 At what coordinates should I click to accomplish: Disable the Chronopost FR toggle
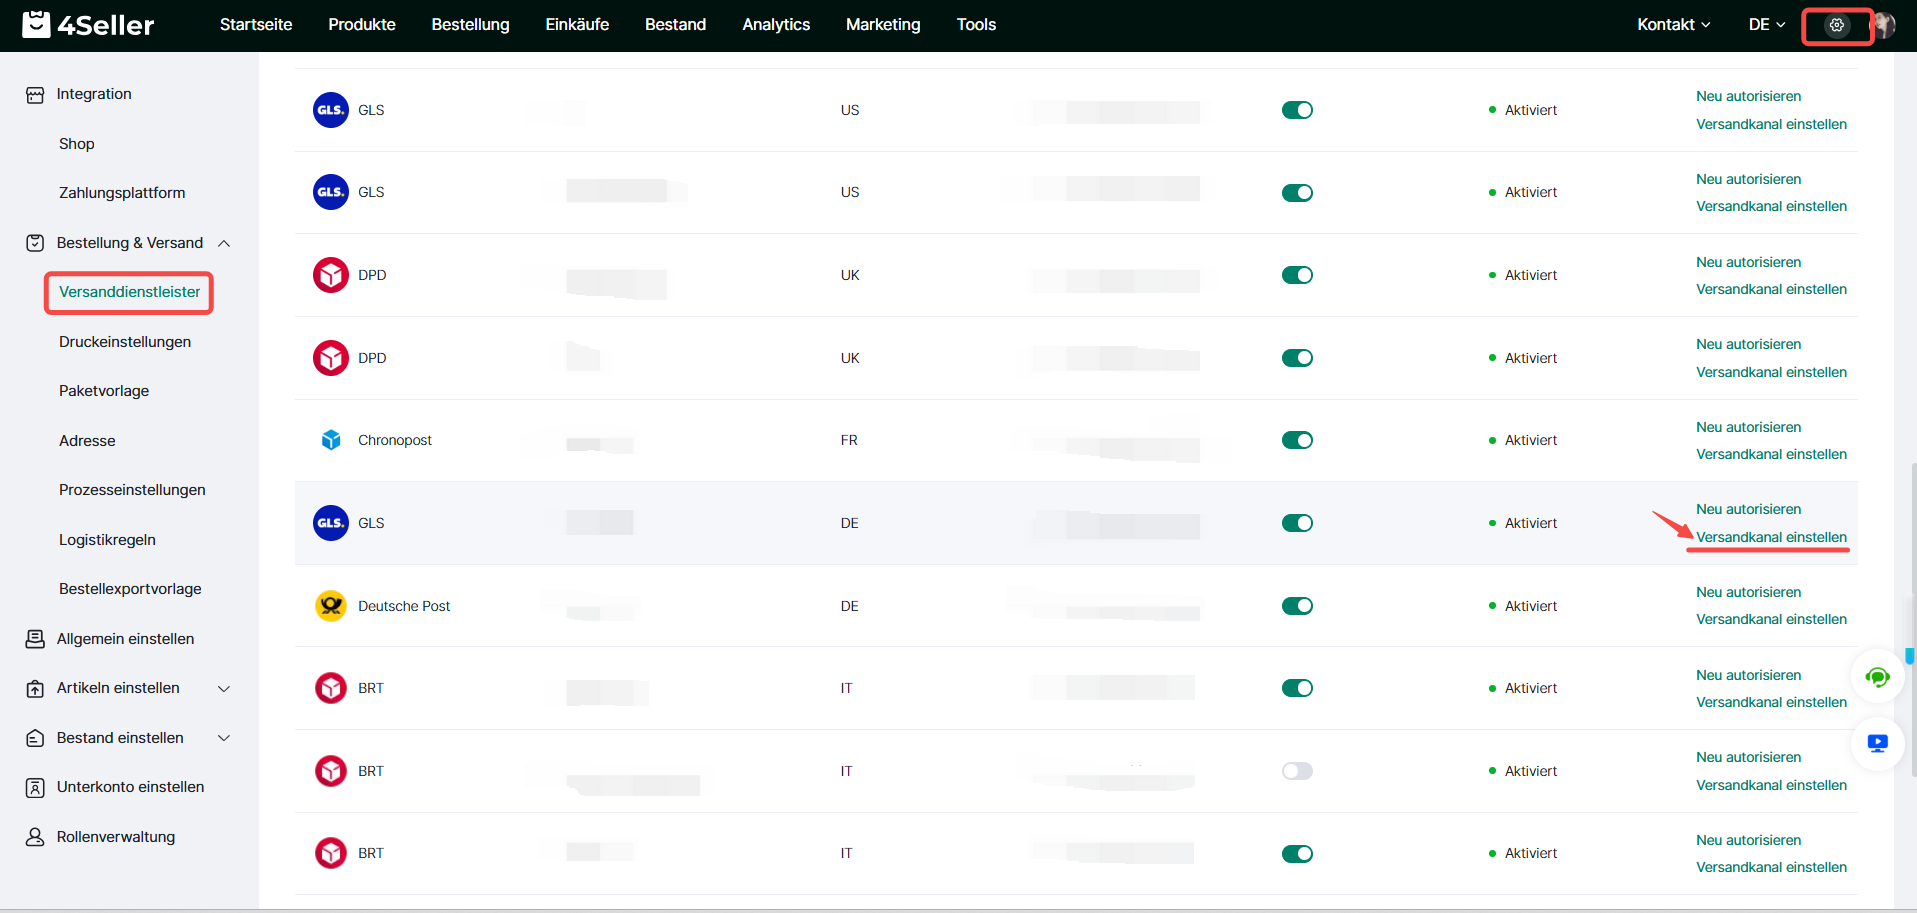pyautogui.click(x=1297, y=440)
